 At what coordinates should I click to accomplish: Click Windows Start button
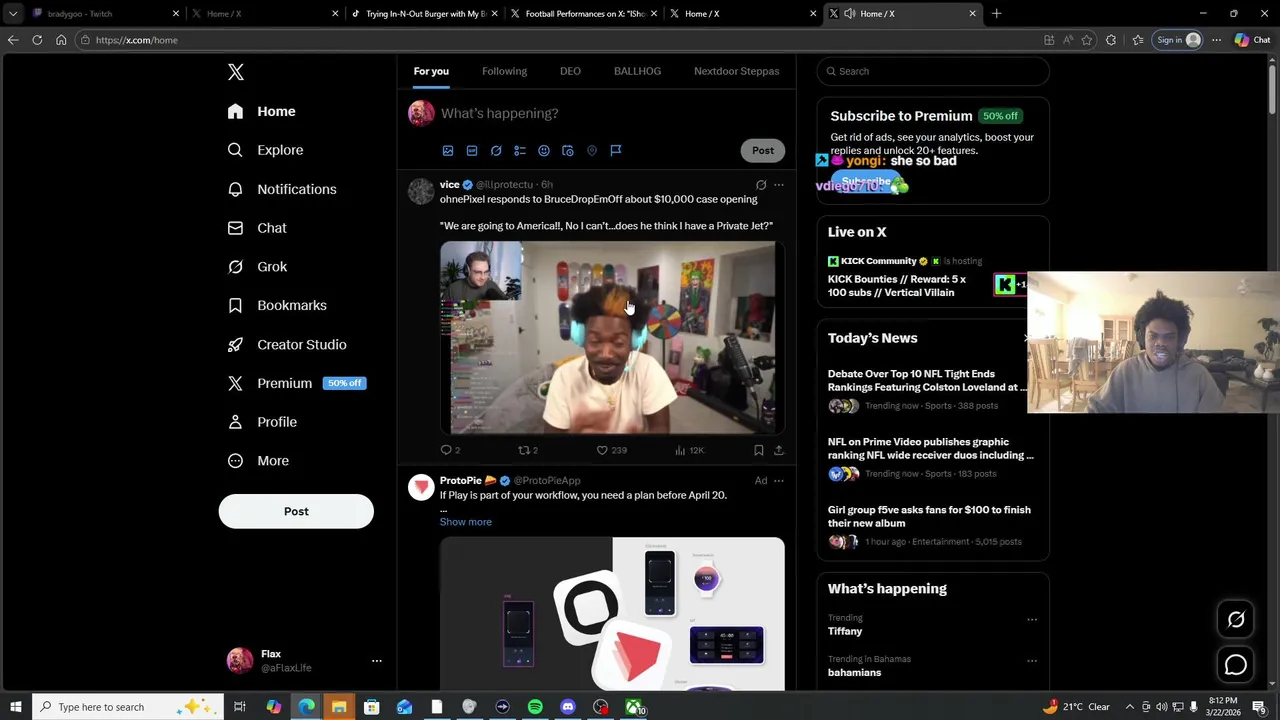coord(15,707)
